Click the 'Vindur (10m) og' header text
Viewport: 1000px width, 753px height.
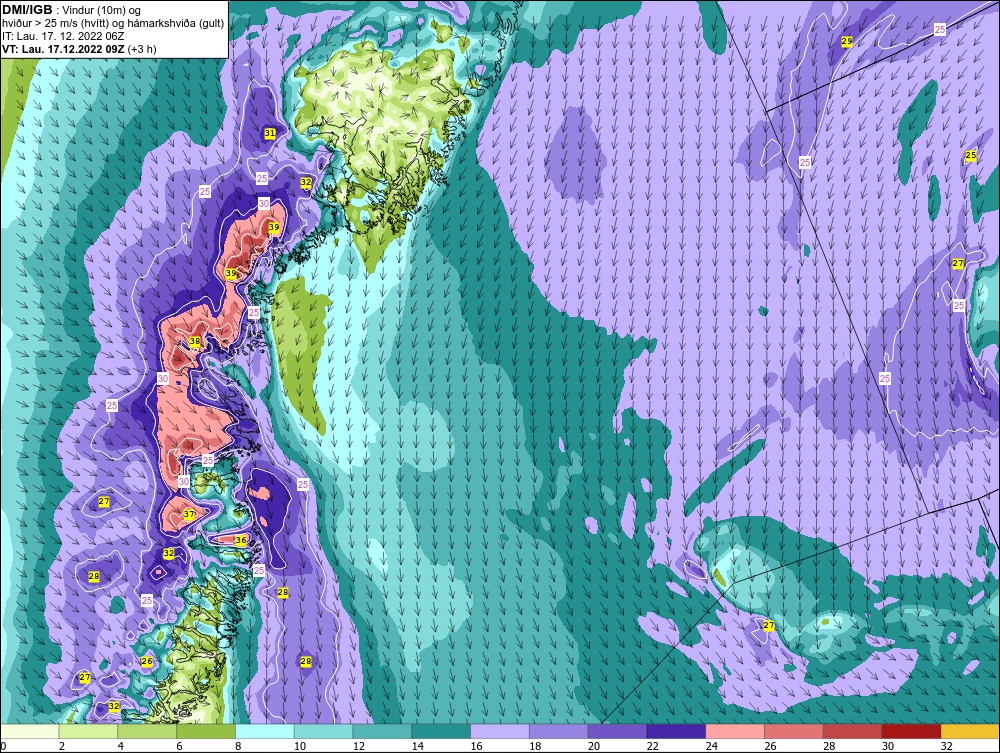(99, 10)
